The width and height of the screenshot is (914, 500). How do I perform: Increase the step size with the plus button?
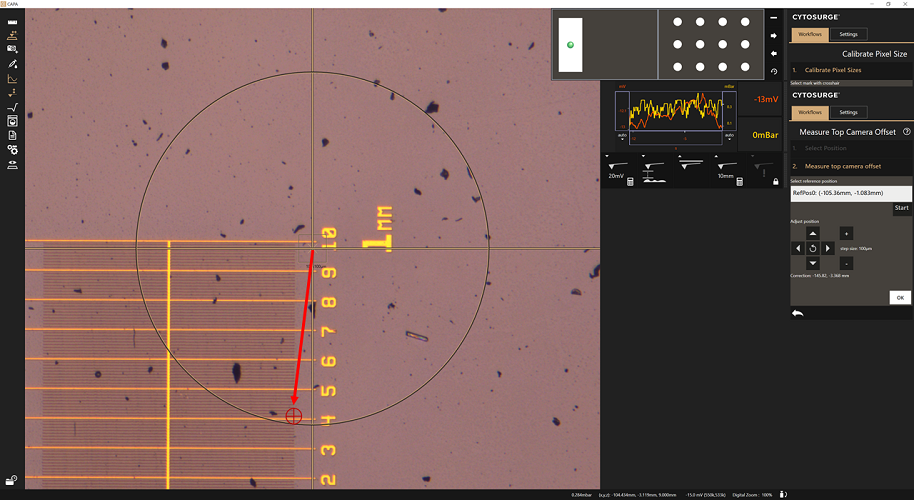846,234
